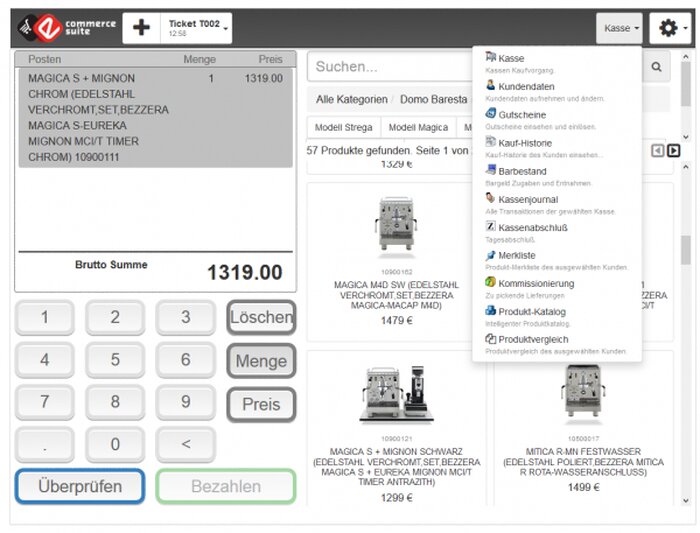The width and height of the screenshot is (700, 533).
Task: Switch to Modell Strega tab
Action: 343,128
